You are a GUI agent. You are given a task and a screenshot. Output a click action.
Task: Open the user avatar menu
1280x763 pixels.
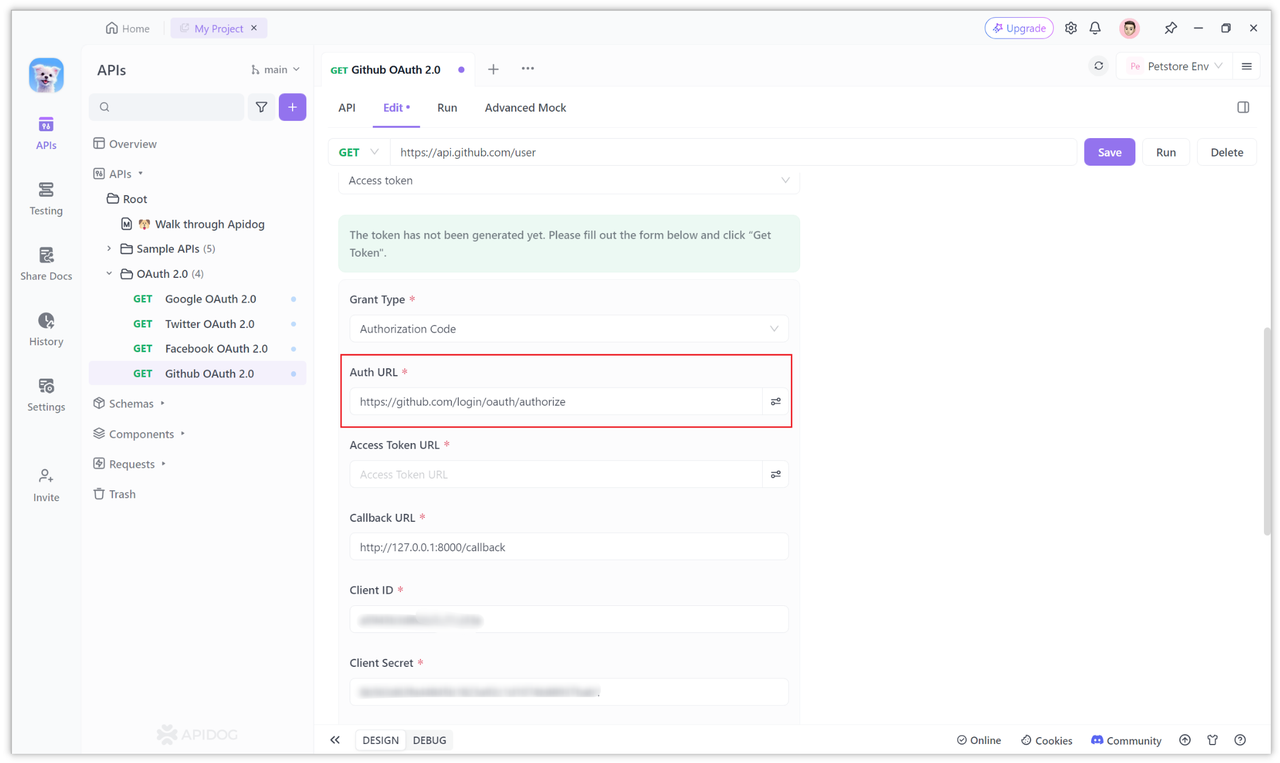(1129, 28)
